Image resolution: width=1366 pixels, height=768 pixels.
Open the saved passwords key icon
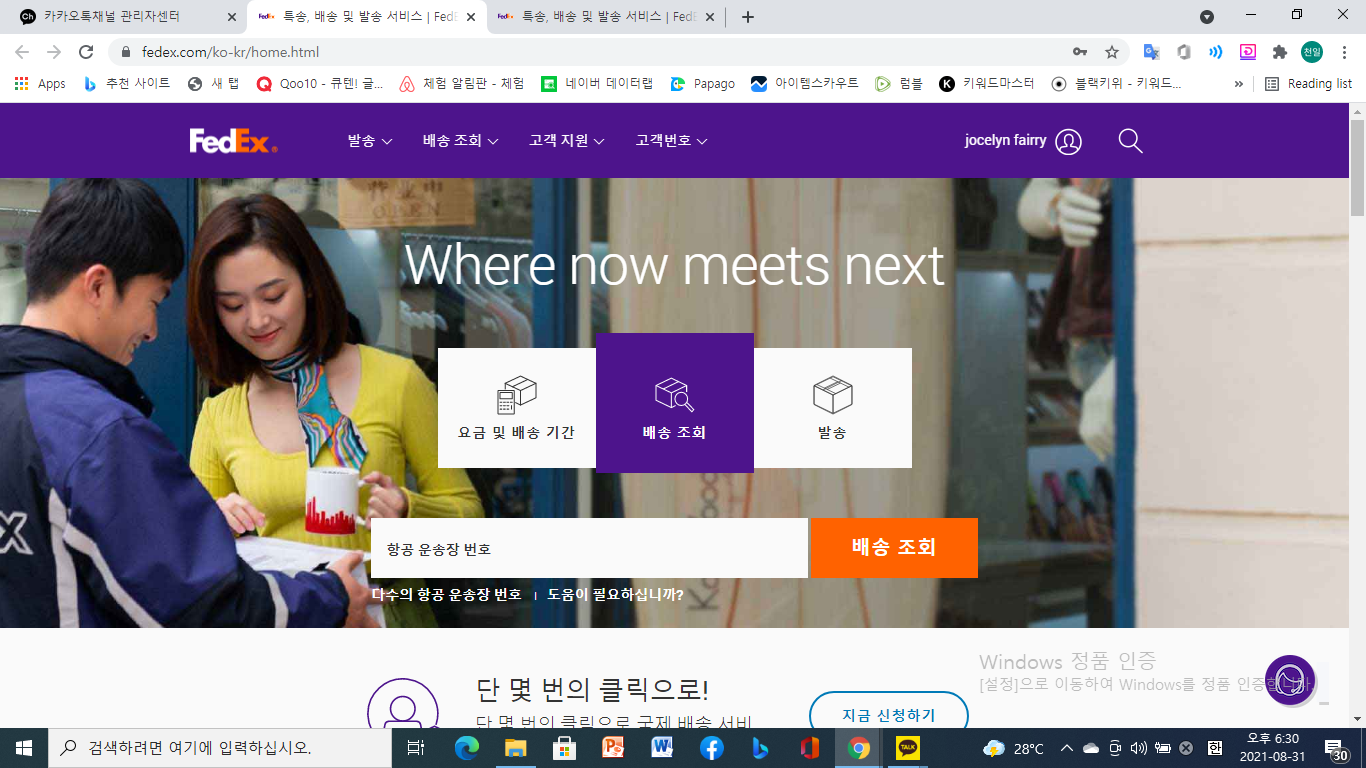click(1080, 52)
